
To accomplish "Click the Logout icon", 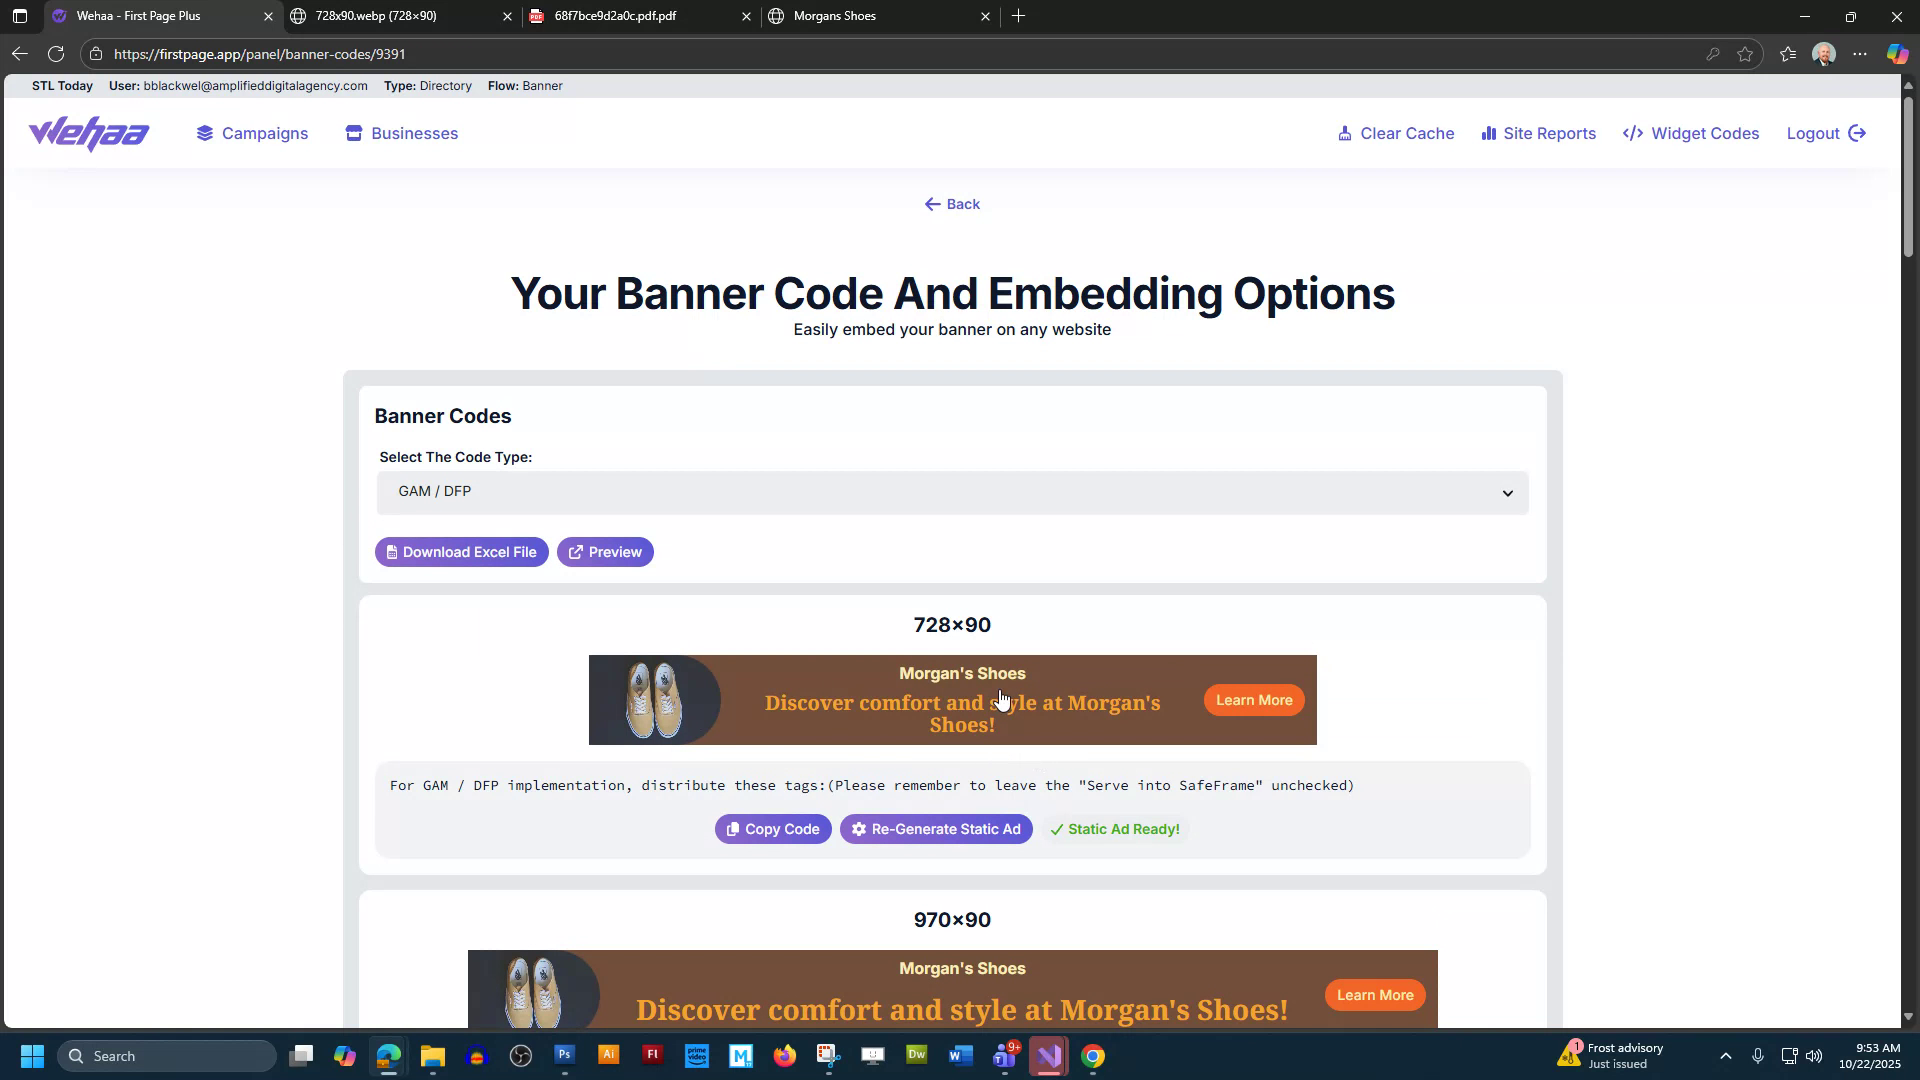I will (1857, 133).
